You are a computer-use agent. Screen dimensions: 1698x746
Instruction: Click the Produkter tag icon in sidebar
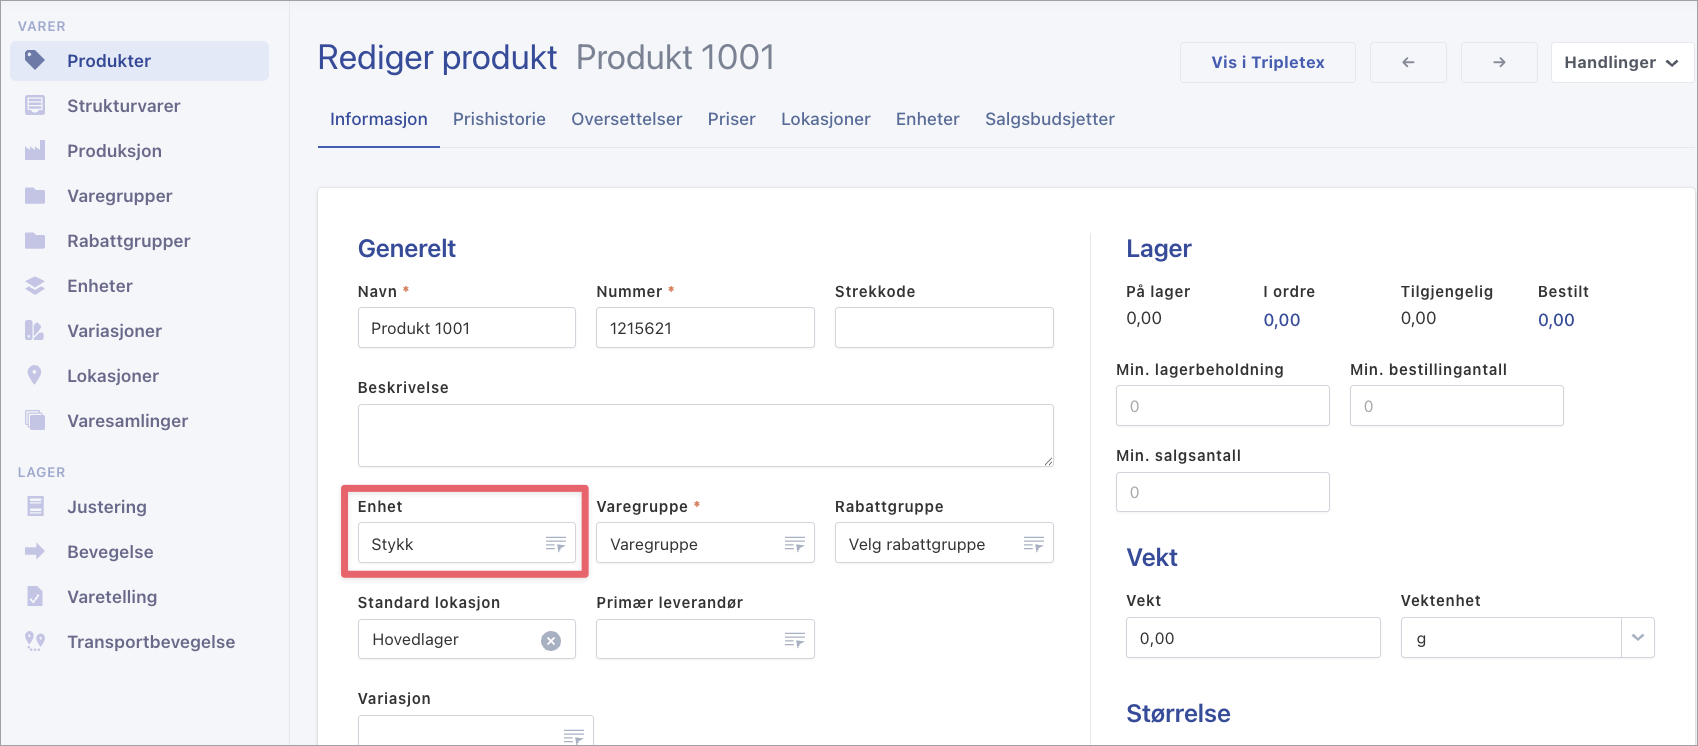click(x=35, y=61)
